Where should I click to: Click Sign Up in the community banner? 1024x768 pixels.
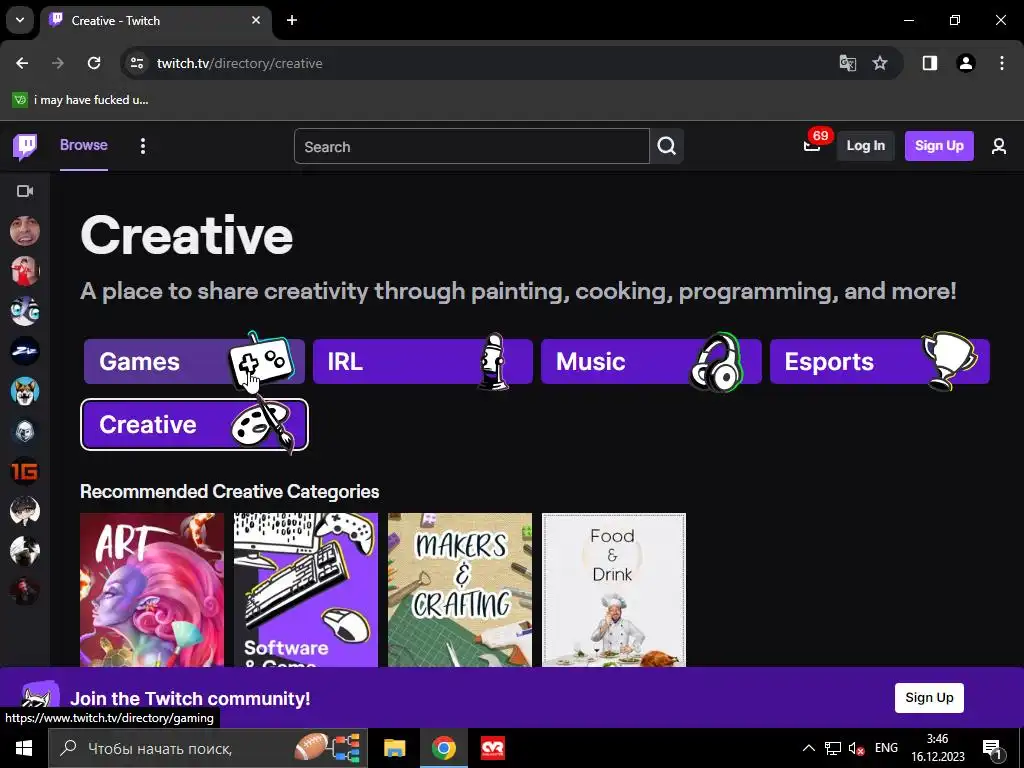tap(929, 697)
